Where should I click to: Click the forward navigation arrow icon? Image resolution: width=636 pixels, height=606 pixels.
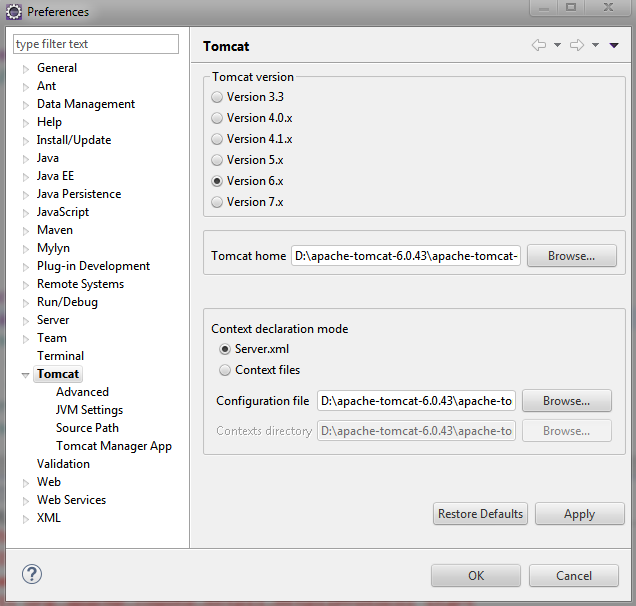[x=576, y=45]
